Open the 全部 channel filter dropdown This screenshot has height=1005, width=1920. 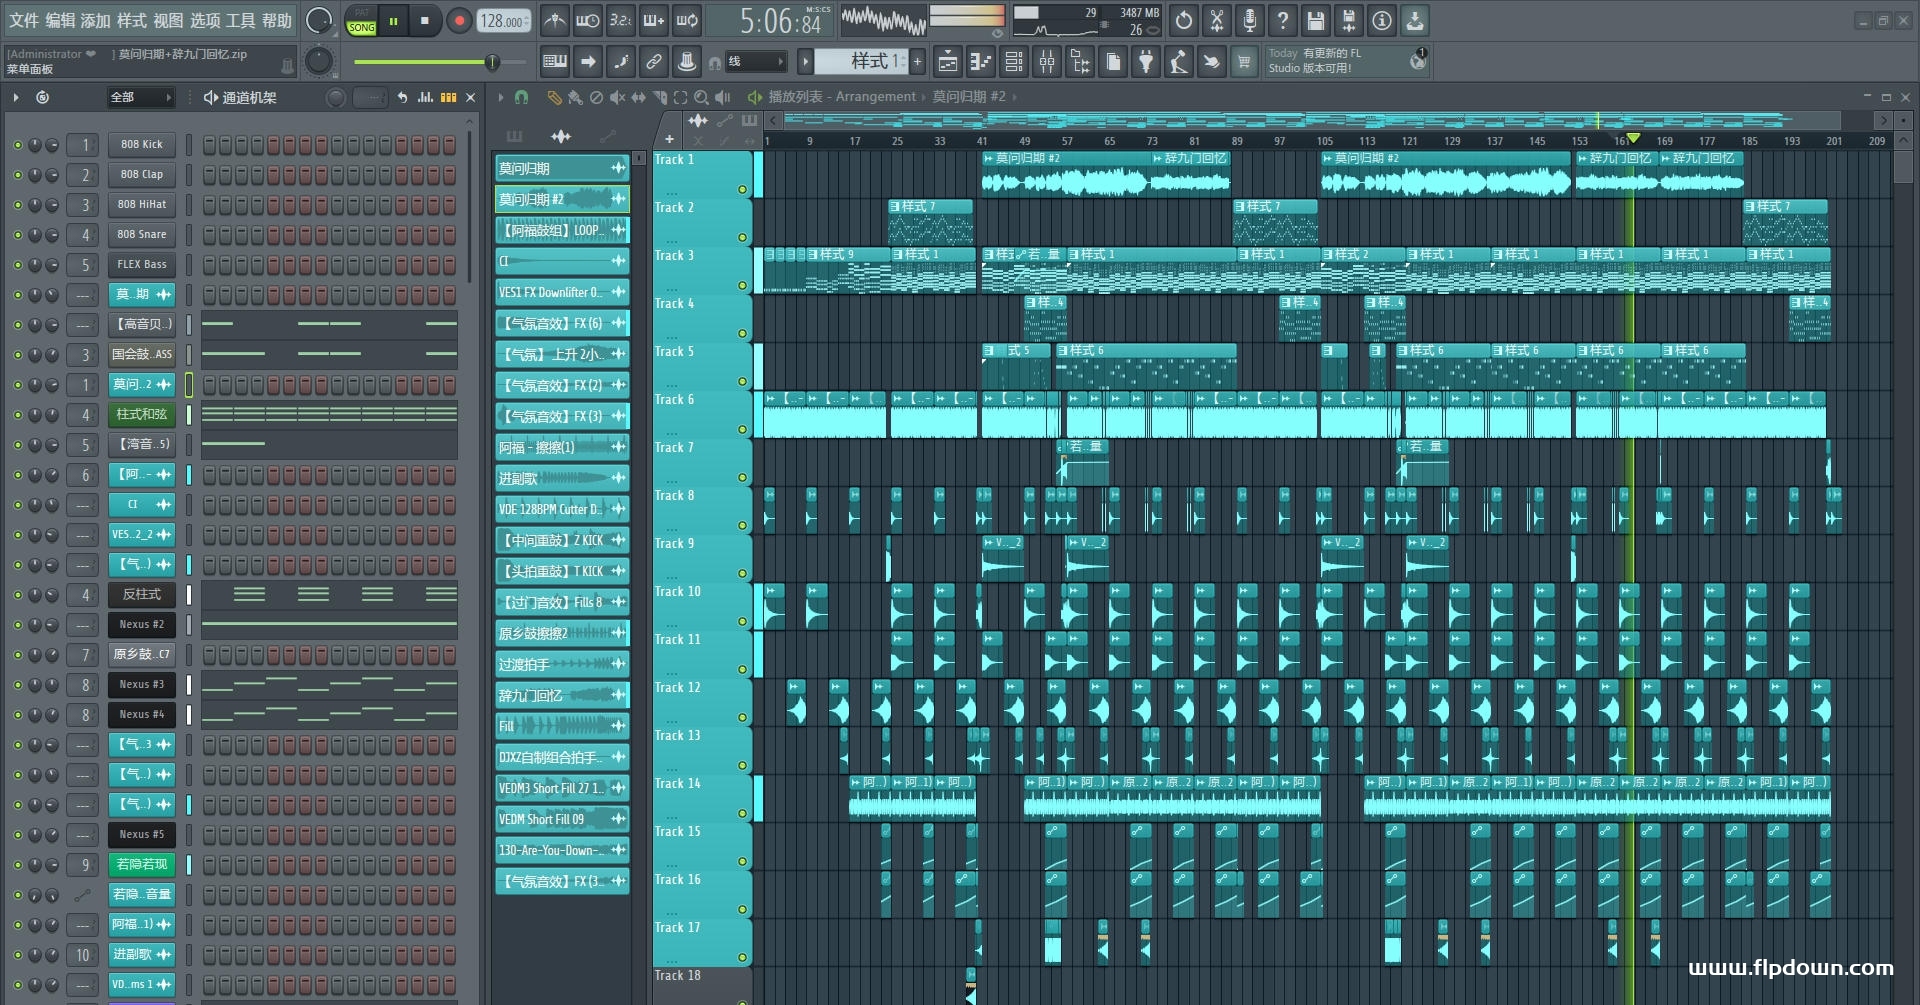click(x=140, y=97)
